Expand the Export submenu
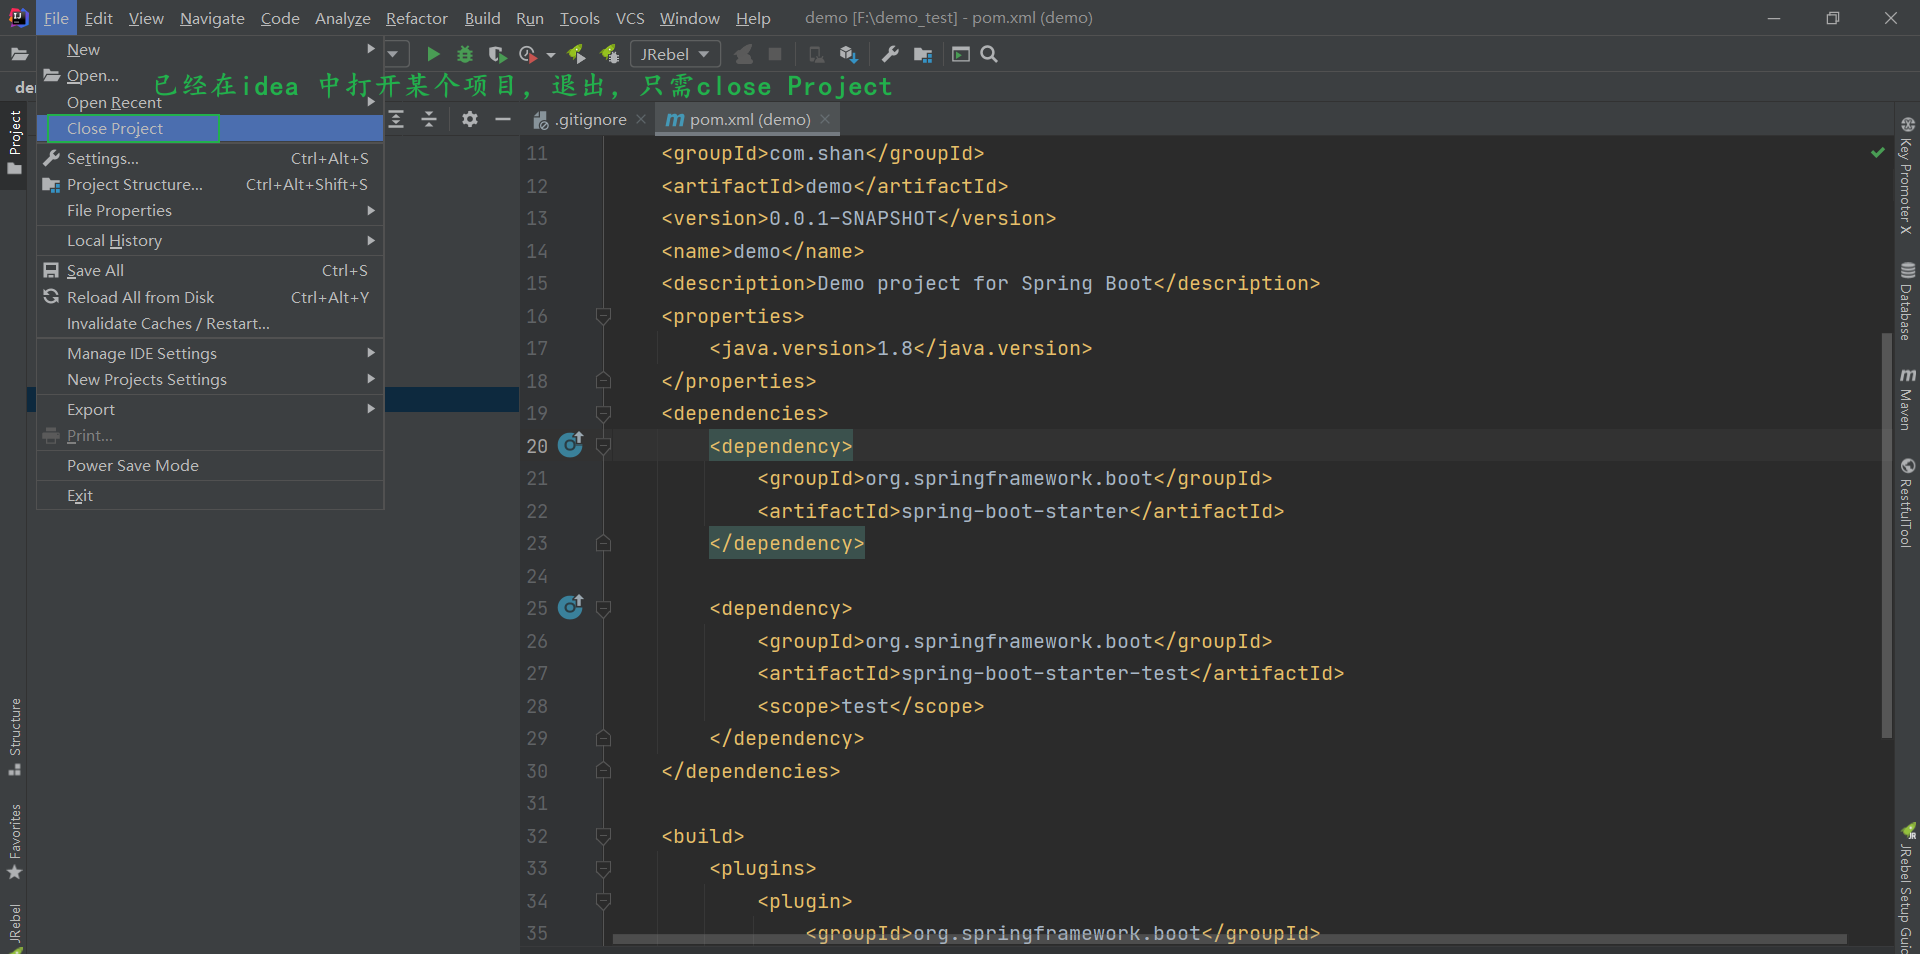Viewport: 1920px width, 954px height. [x=210, y=409]
